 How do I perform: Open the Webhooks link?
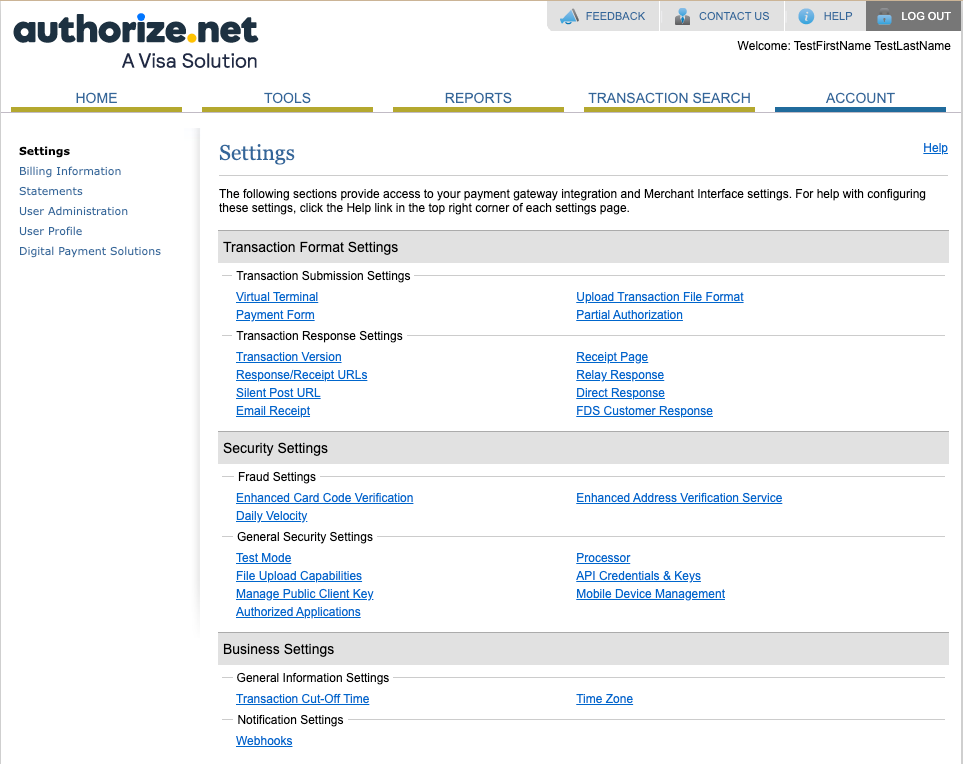(x=264, y=741)
